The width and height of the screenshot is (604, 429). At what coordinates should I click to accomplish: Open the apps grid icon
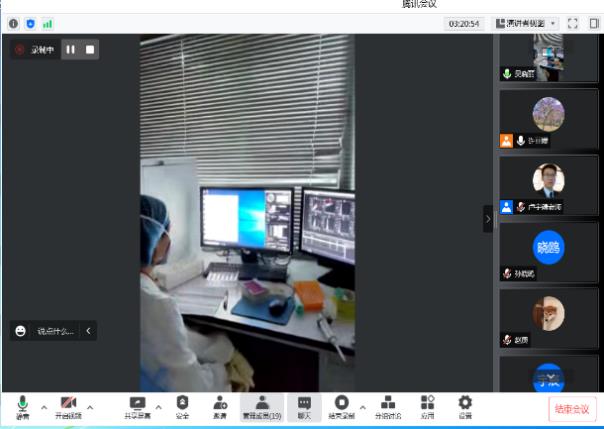[427, 405]
